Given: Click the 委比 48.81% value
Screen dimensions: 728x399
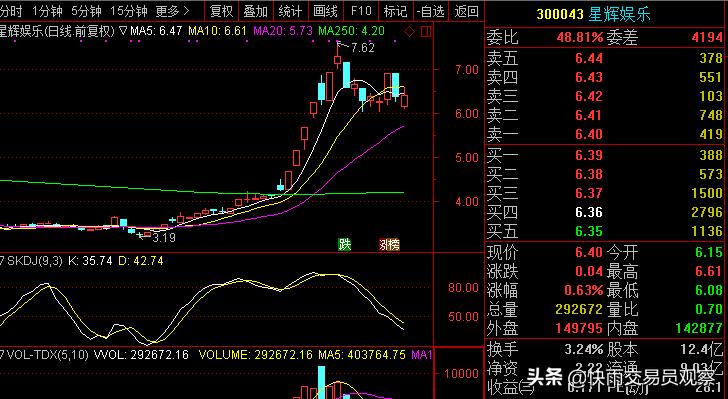Looking at the screenshot, I should pos(580,37).
